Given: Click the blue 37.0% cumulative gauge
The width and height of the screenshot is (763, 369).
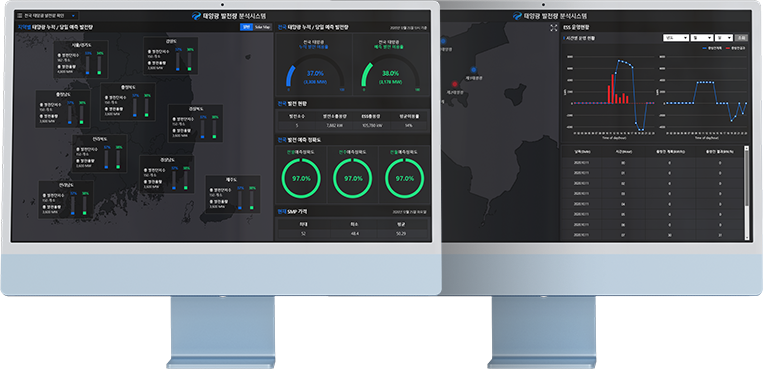Looking at the screenshot, I should (x=315, y=72).
